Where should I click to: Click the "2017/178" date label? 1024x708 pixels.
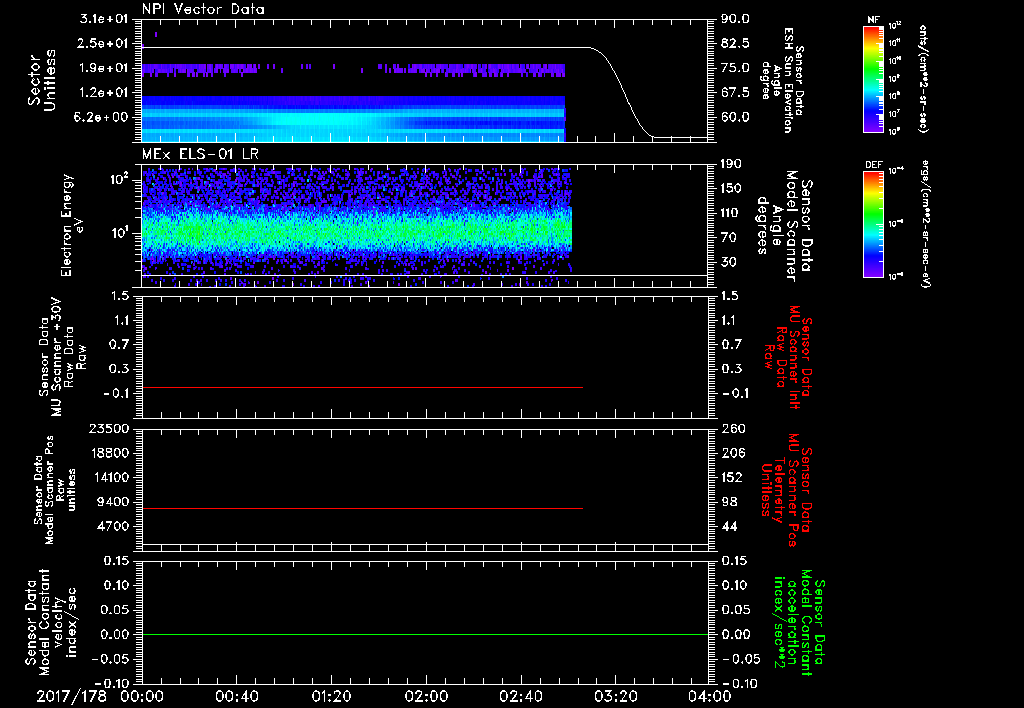[71, 696]
